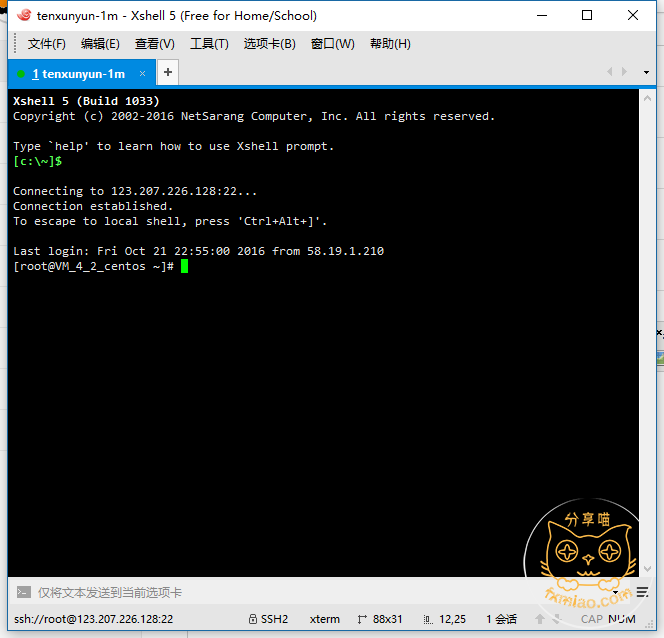Click the Xshell app icon in title bar
This screenshot has height=638, width=664.
[x=24, y=16]
